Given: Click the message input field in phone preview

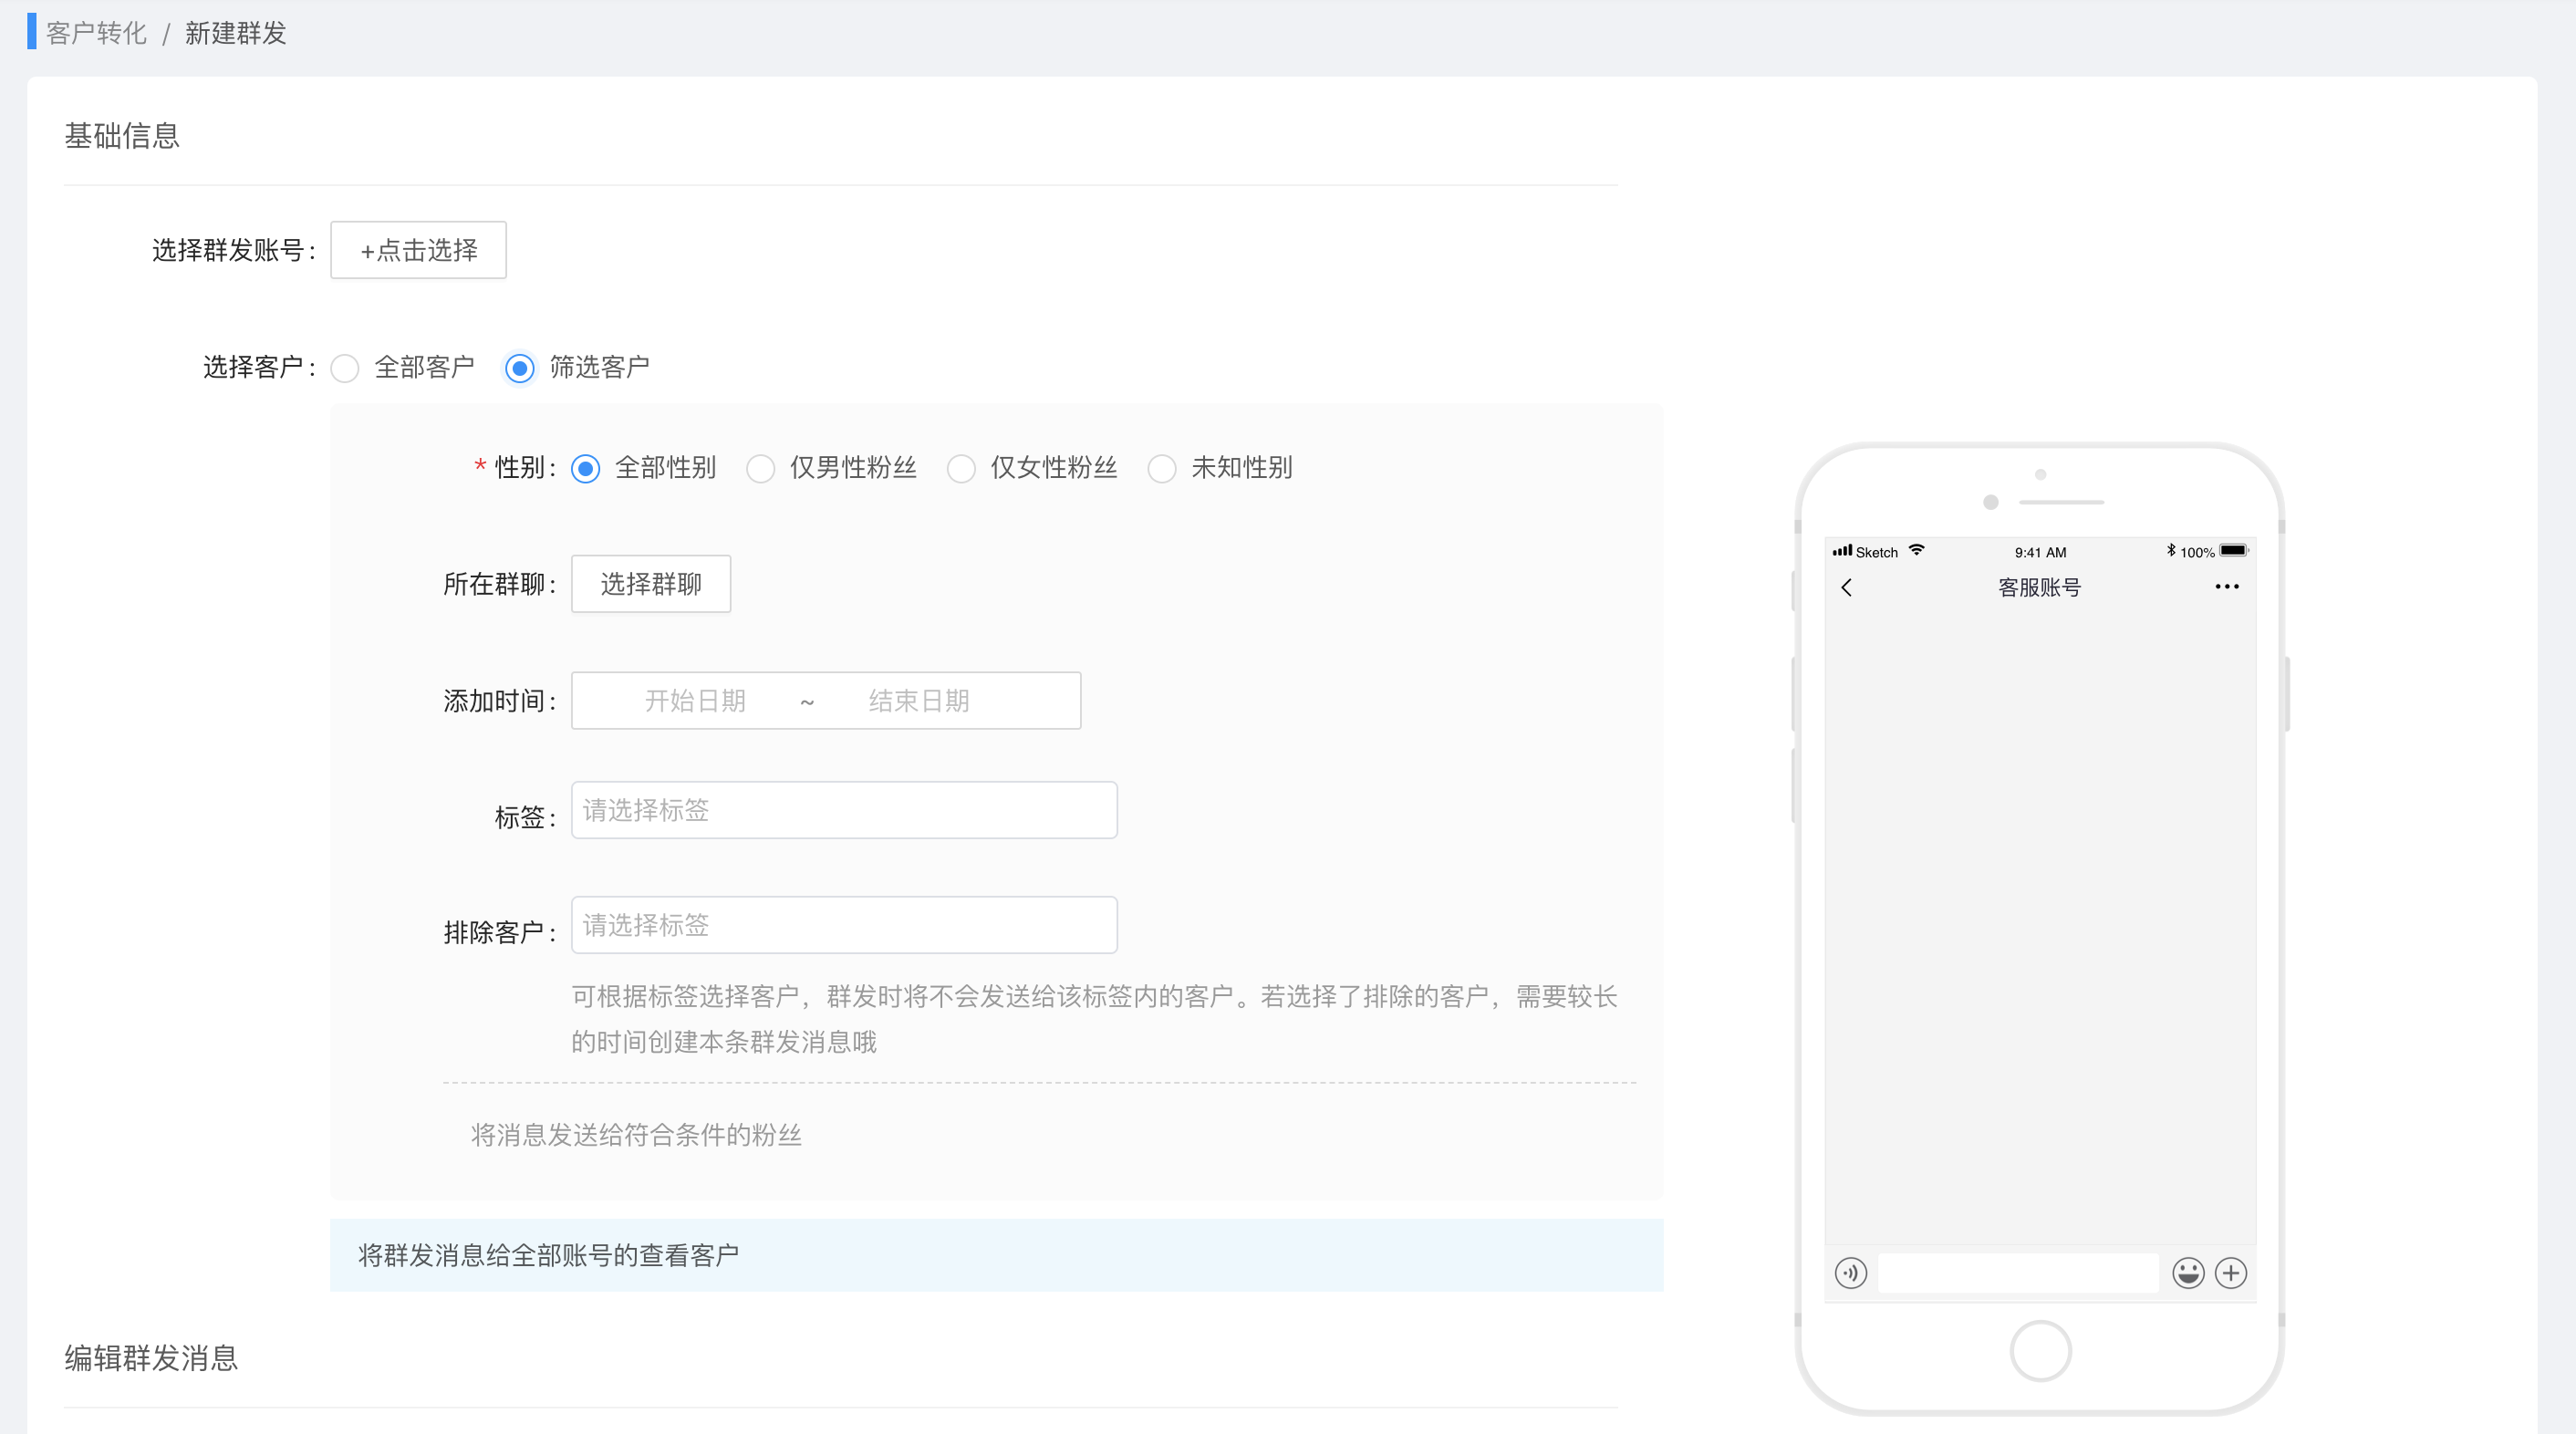Looking at the screenshot, I should [2017, 1273].
